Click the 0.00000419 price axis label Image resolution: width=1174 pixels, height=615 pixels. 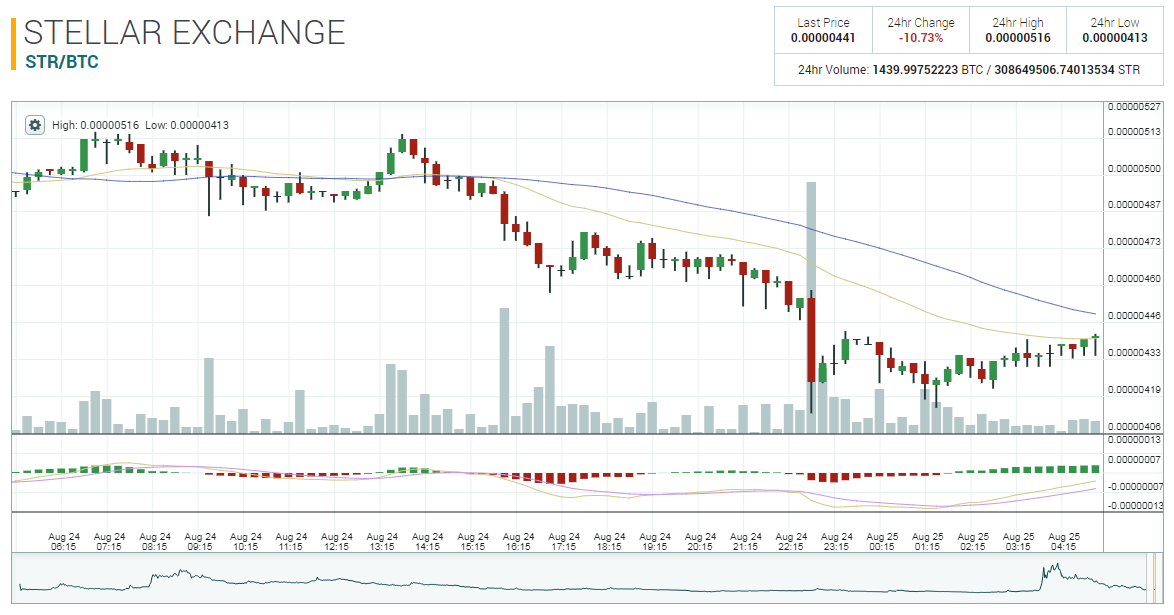[1134, 390]
